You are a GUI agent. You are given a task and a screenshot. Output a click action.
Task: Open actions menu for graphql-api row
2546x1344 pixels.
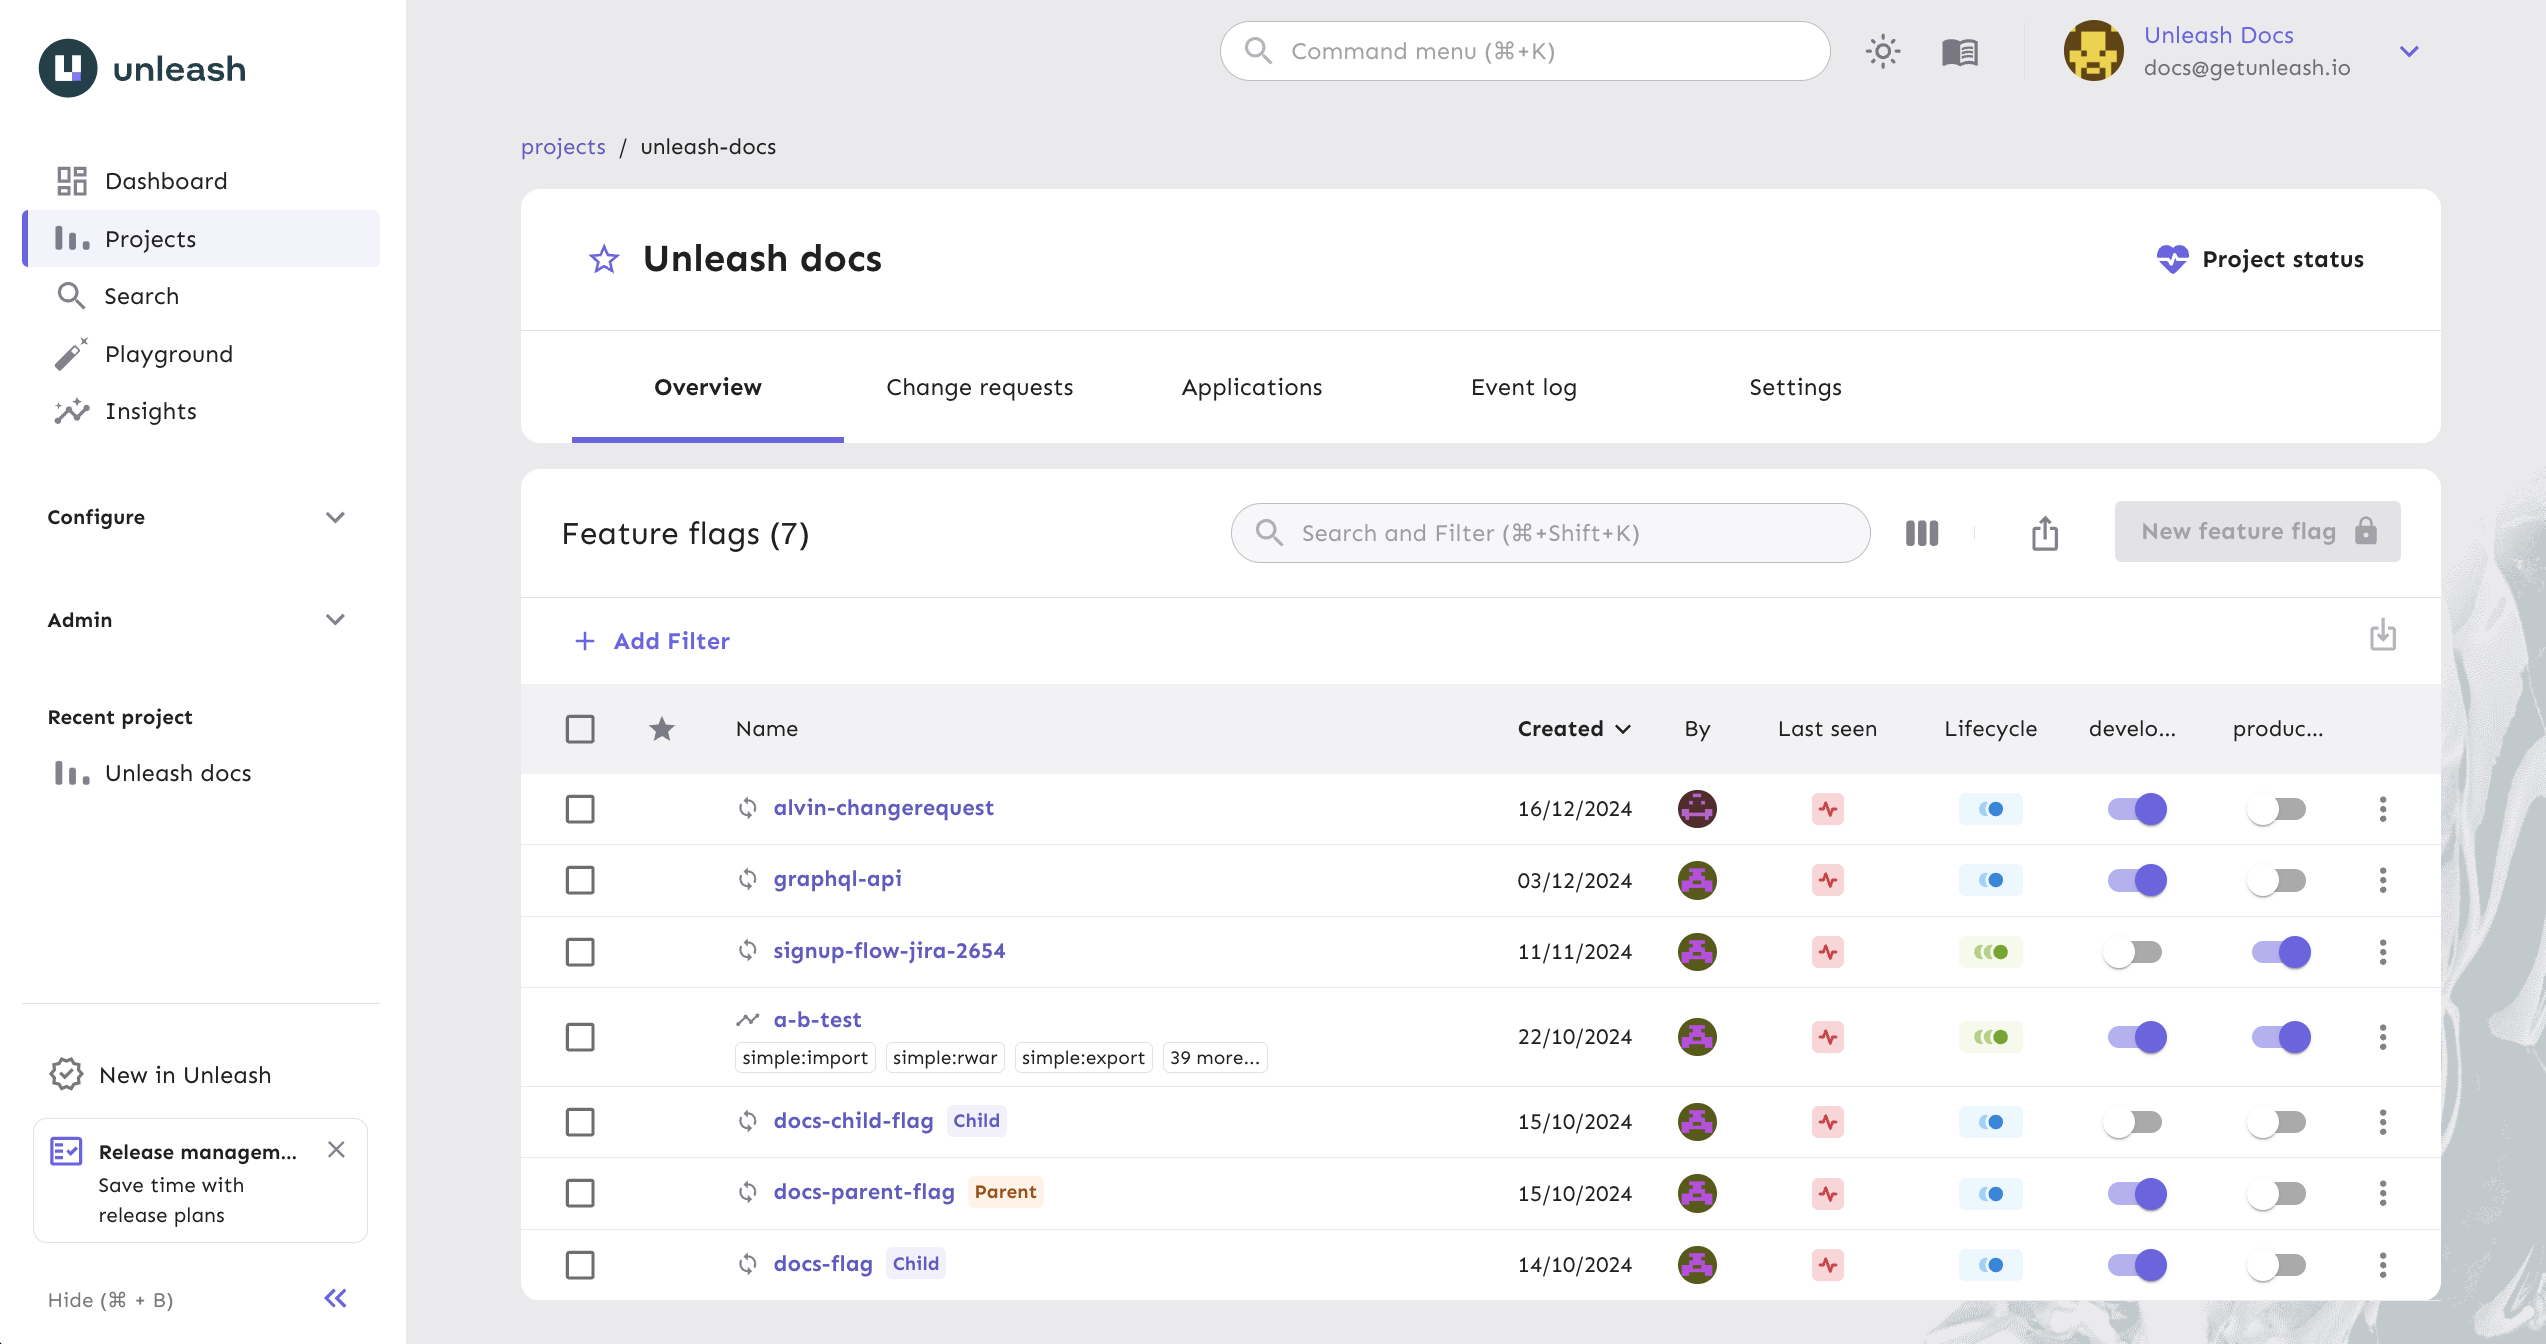(2382, 880)
